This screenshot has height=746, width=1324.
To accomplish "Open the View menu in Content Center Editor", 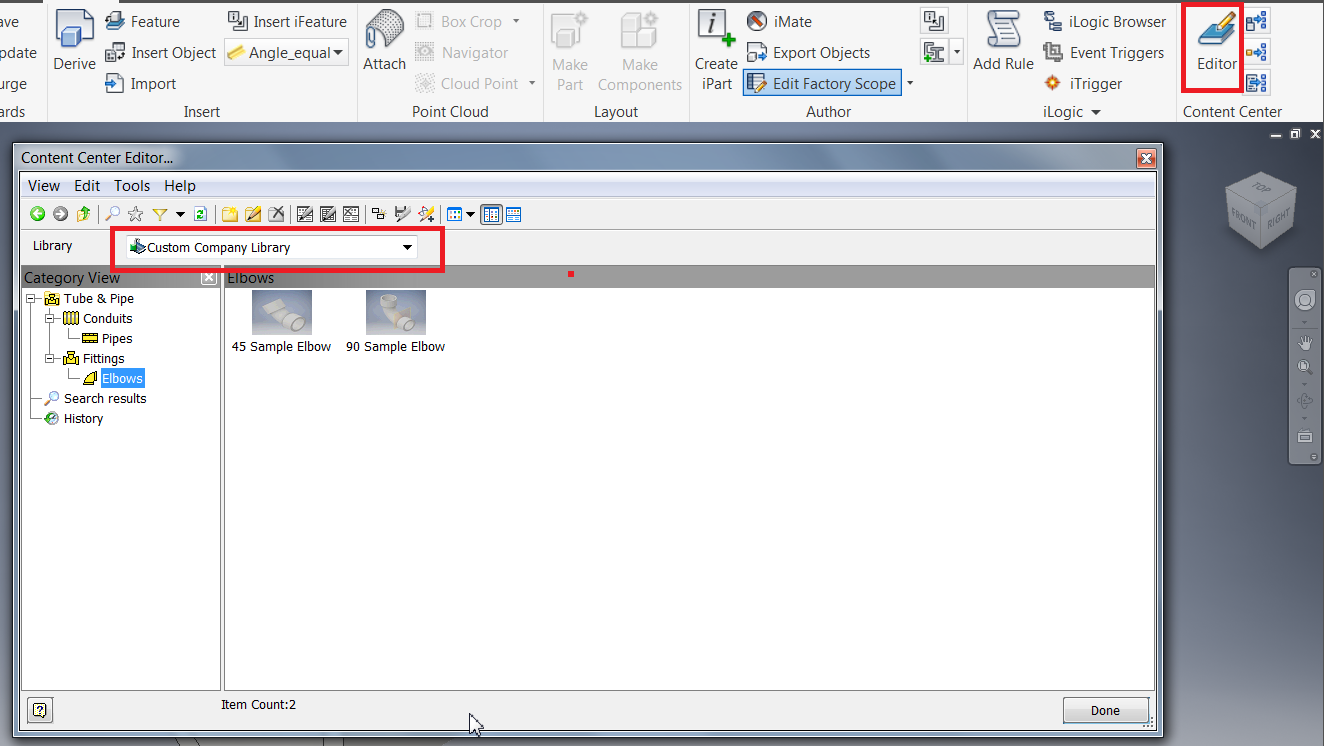I will (x=43, y=185).
